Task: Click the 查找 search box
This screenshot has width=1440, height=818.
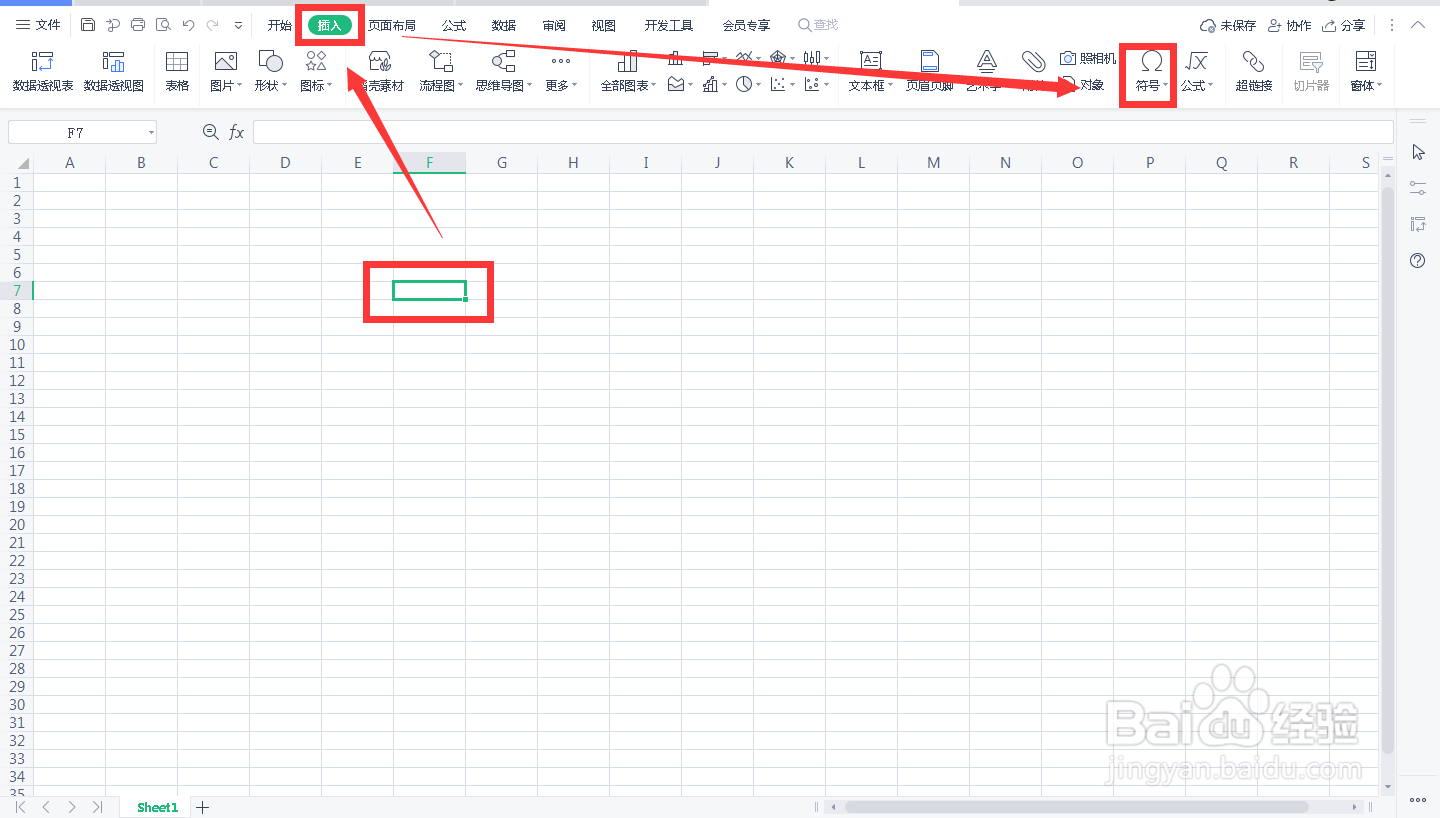Action: 818,25
